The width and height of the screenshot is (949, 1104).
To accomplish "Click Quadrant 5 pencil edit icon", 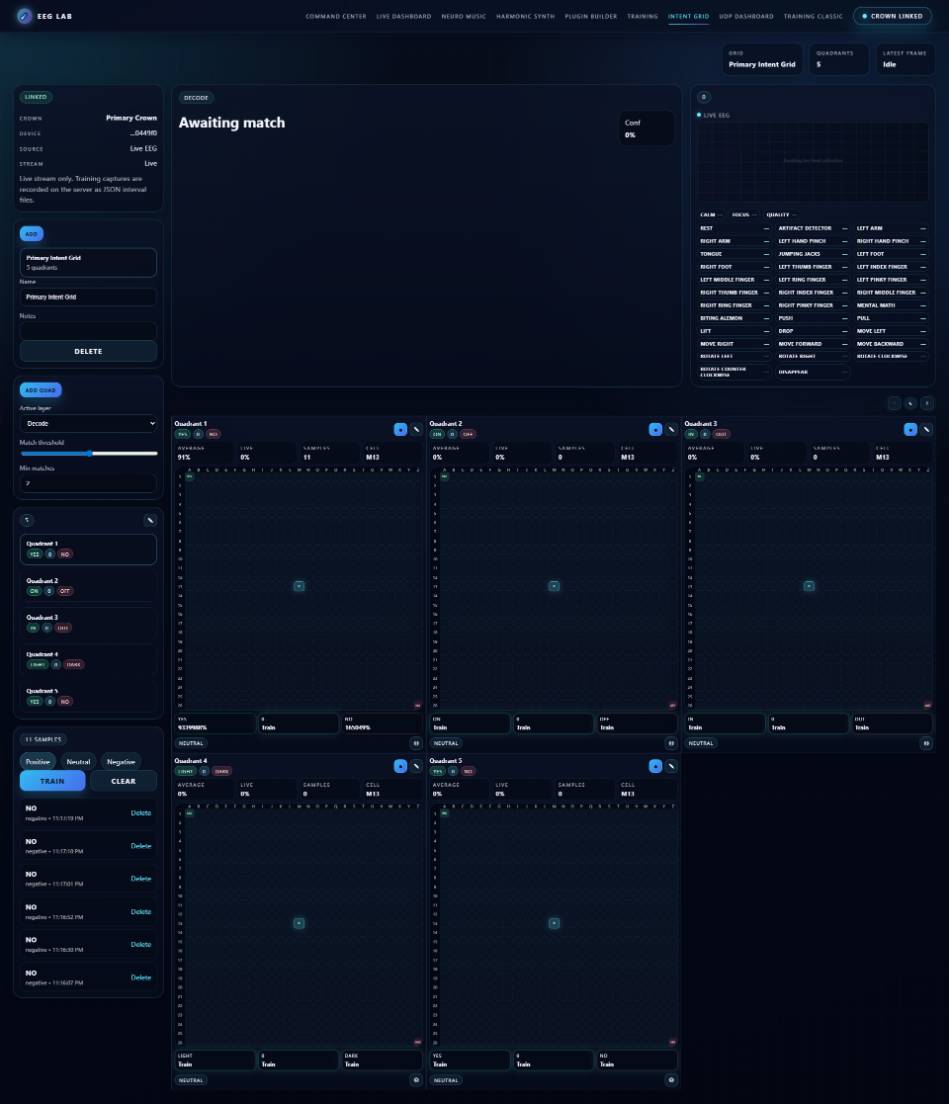I will tap(672, 766).
